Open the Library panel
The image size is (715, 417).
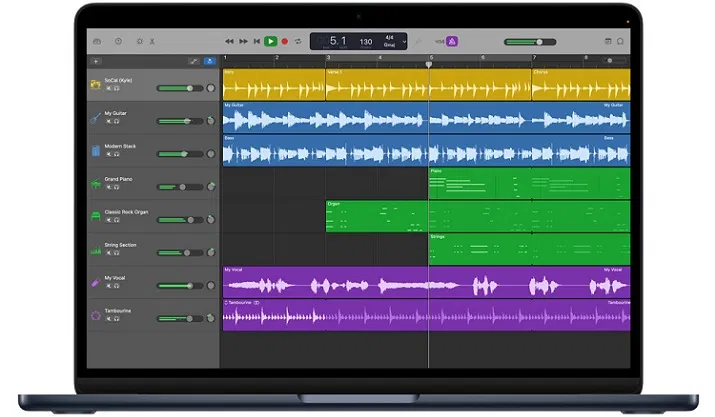pos(97,42)
